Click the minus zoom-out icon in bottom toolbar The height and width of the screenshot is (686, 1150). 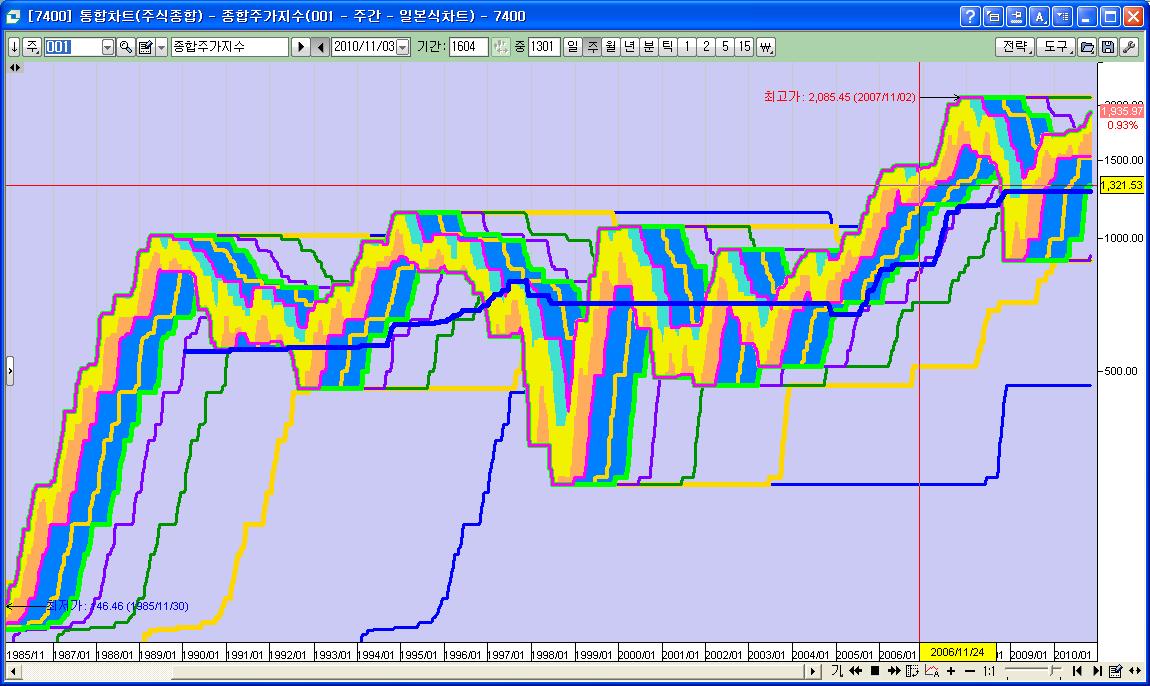[968, 671]
